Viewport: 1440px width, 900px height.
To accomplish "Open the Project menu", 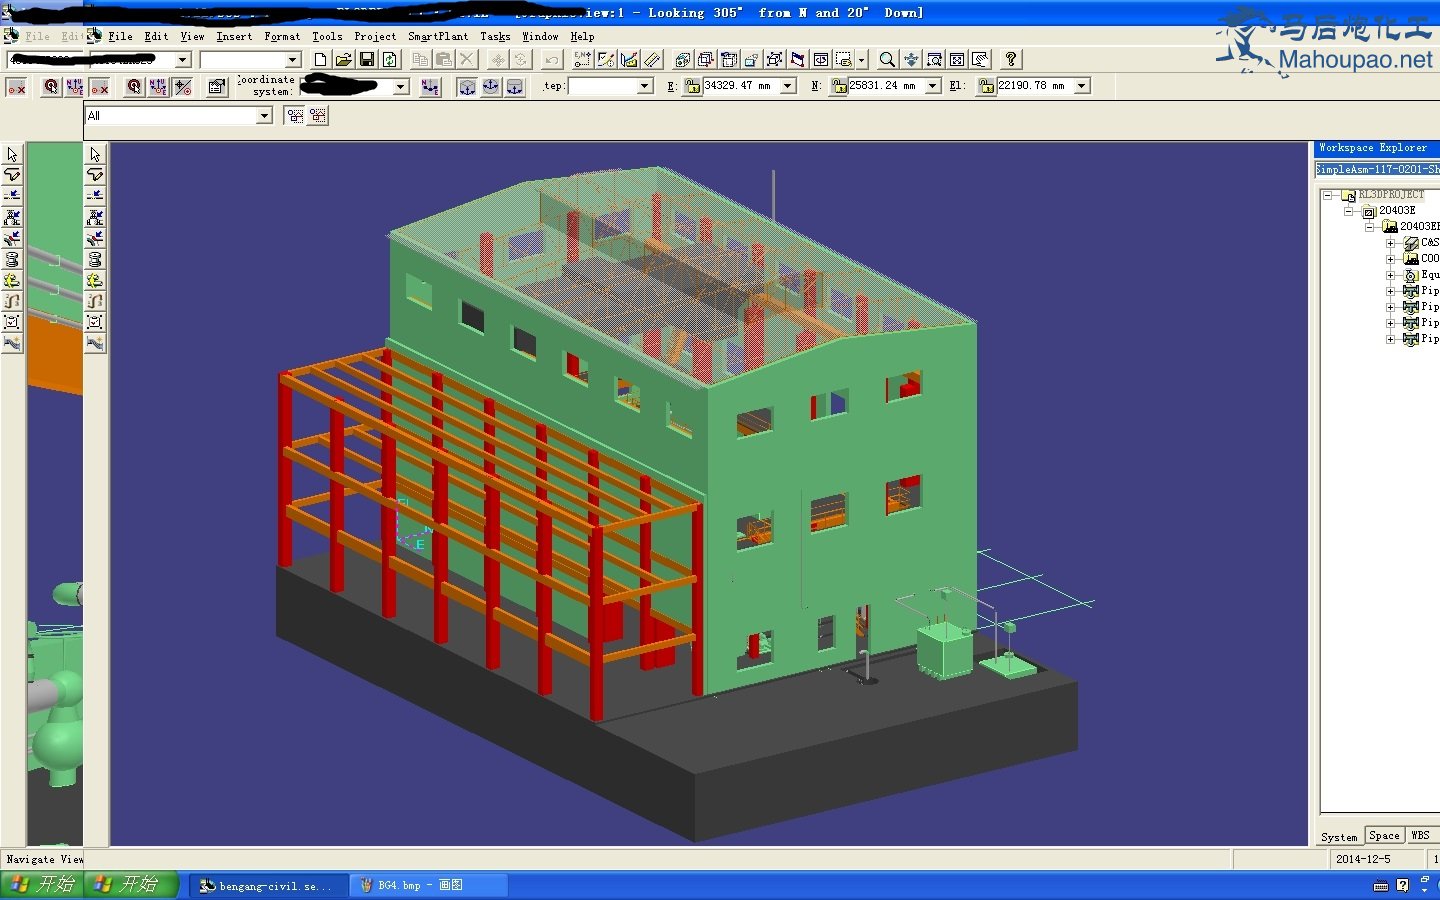I will point(375,36).
